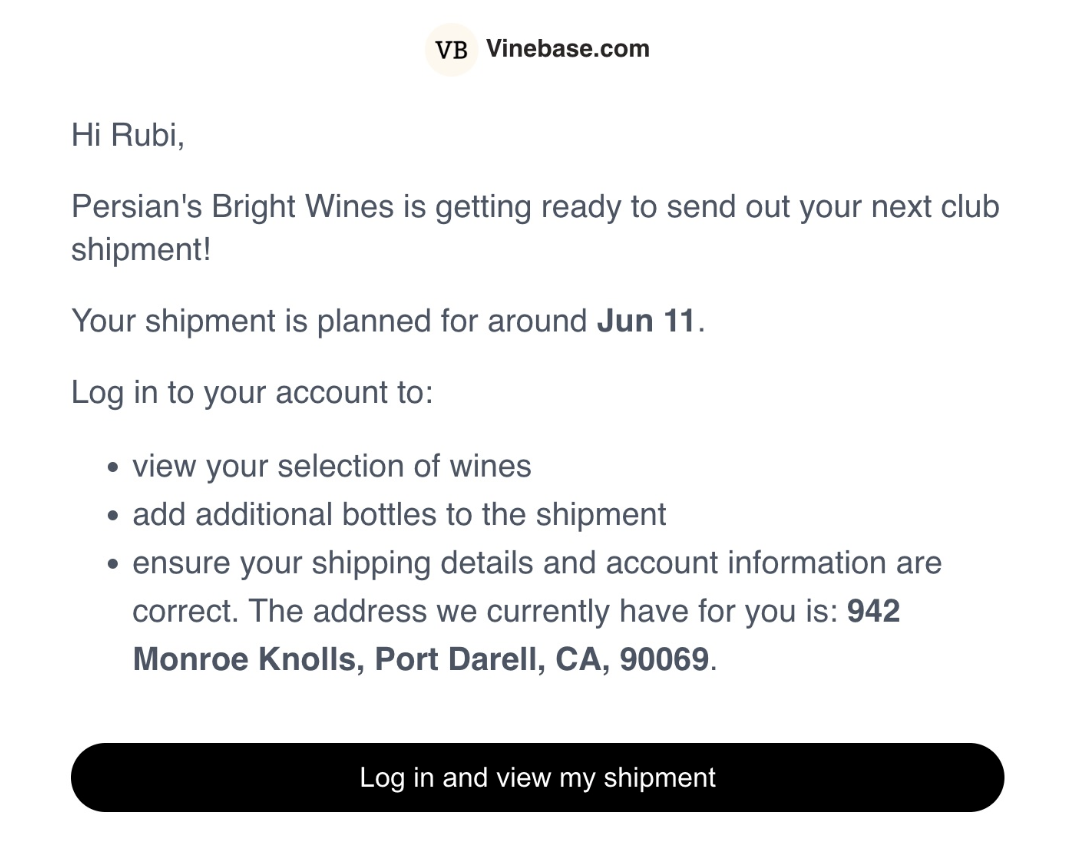Click the "Hi Rubi," greeting text
Screen dimensions: 1080x854
click(x=128, y=136)
